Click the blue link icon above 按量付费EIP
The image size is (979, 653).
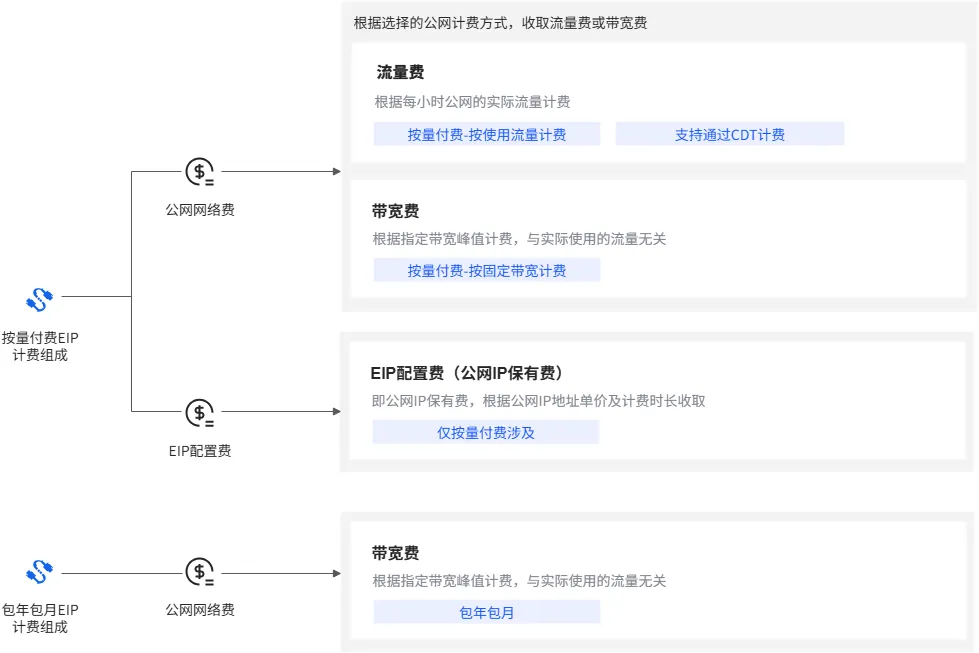39,298
